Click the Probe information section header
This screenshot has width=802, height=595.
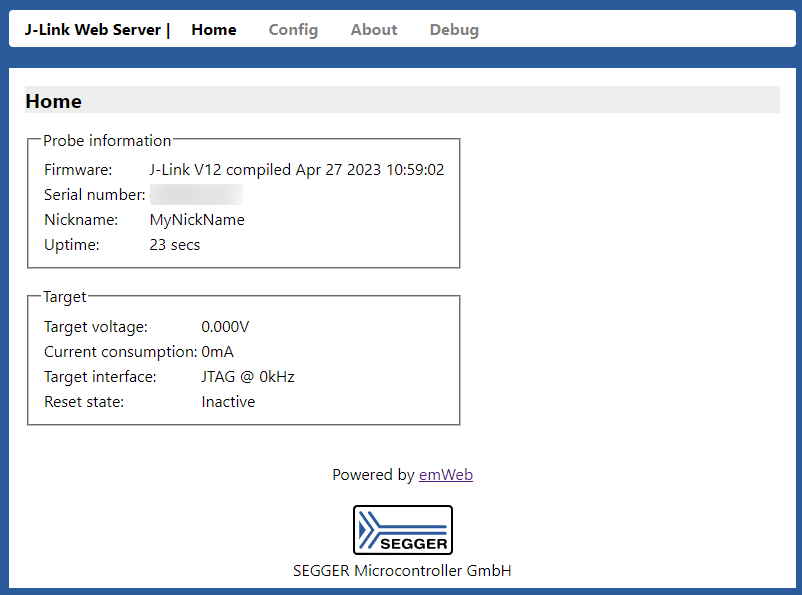pyautogui.click(x=107, y=140)
